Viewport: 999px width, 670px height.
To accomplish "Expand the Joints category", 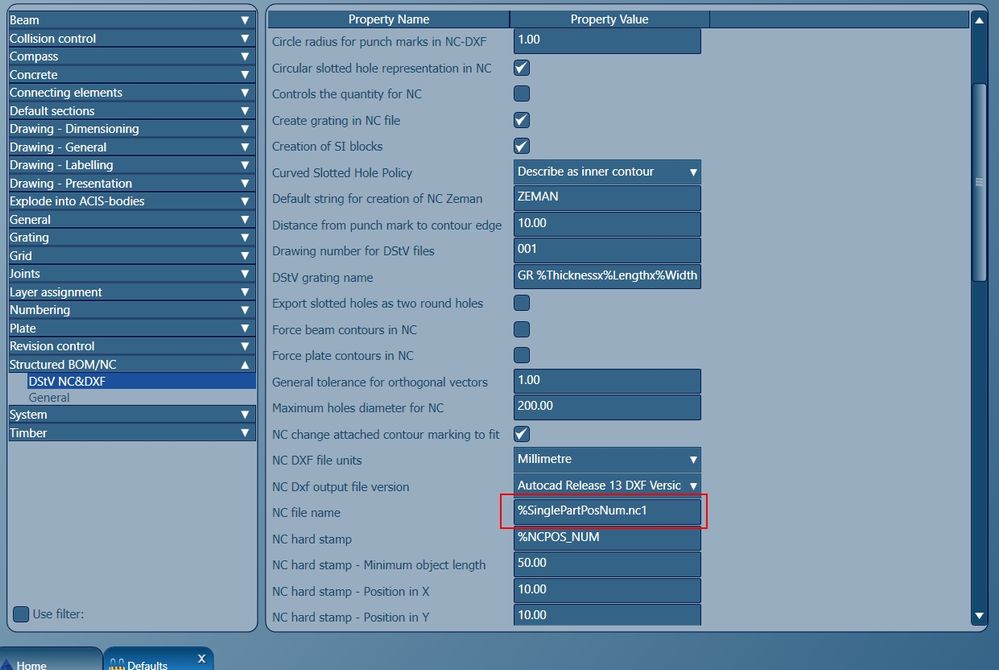I will [x=243, y=273].
